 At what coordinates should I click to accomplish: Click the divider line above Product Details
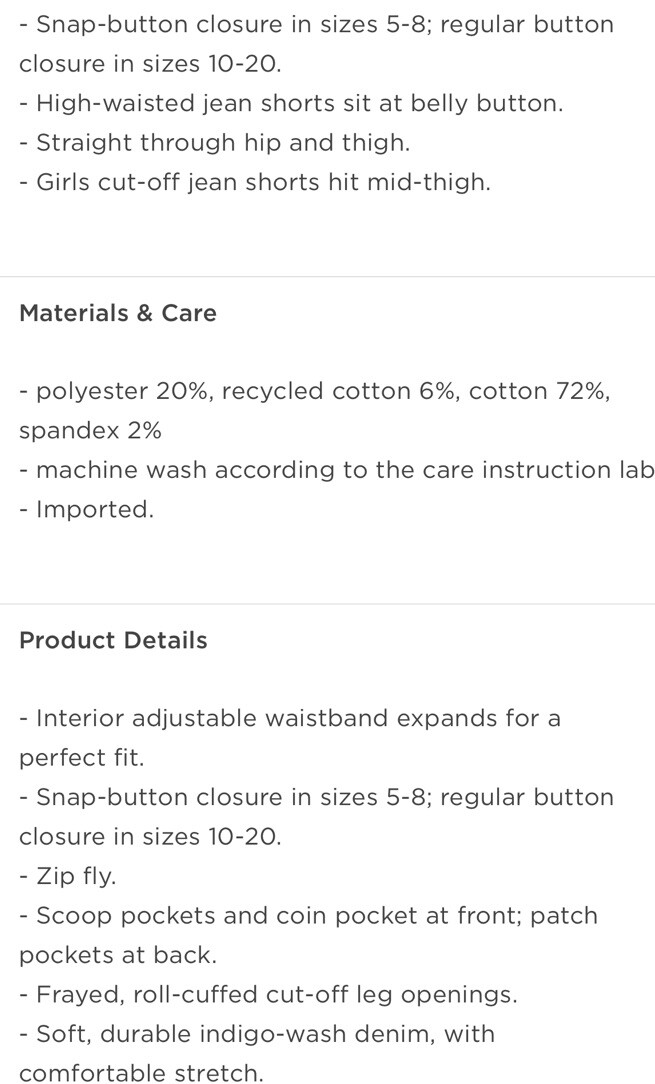[327, 604]
